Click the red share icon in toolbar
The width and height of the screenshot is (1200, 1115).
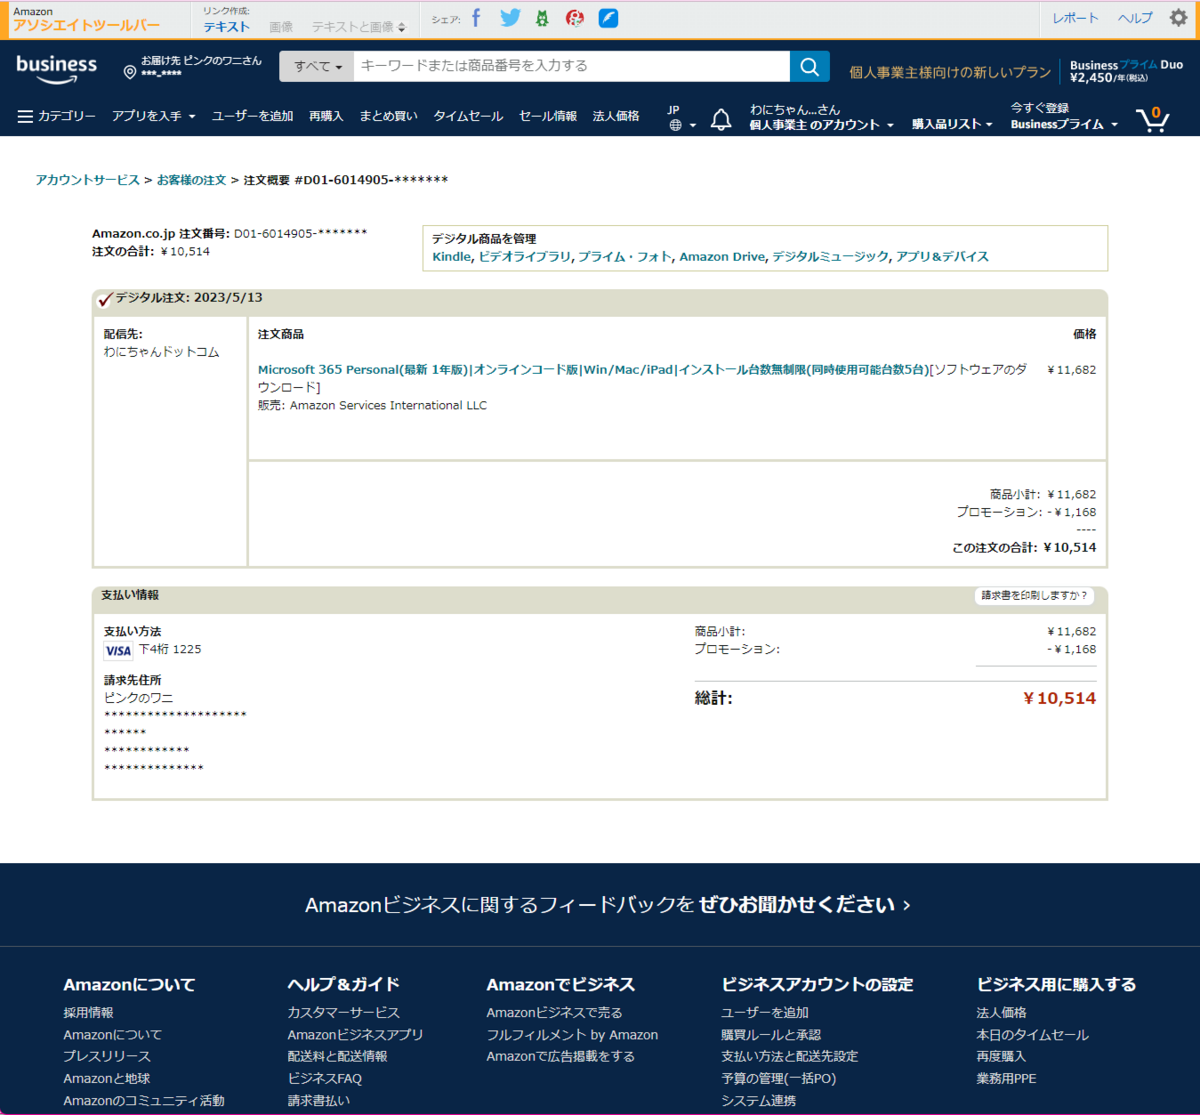575,18
